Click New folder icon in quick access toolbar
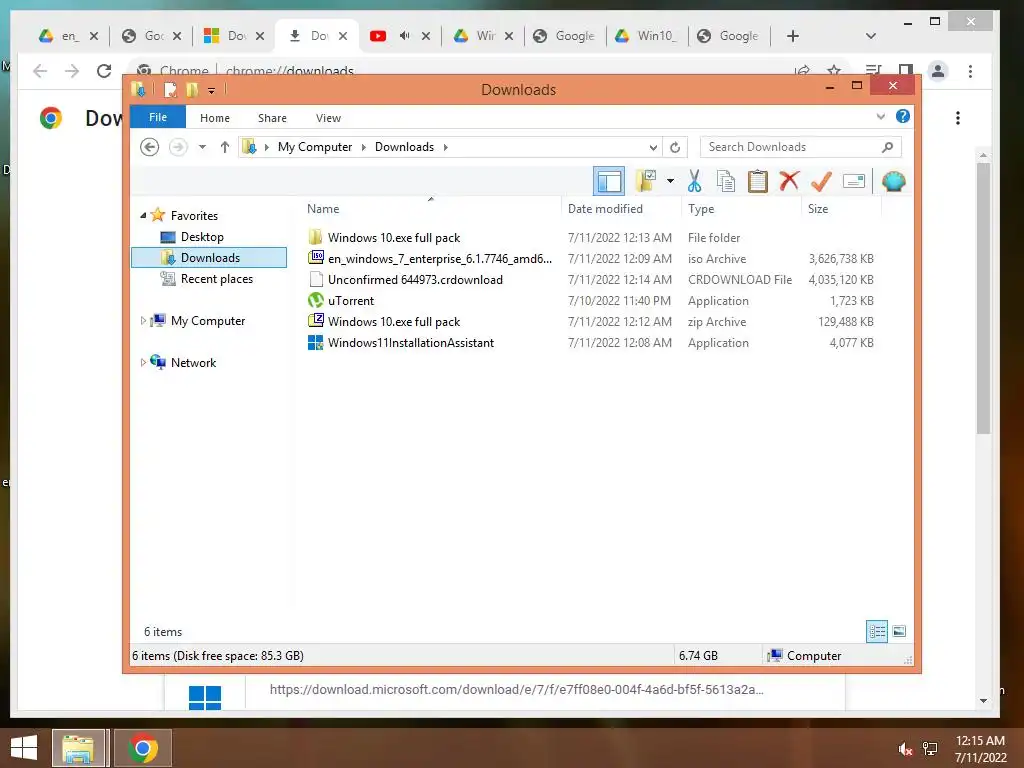This screenshot has width=1024, height=768. (192, 89)
